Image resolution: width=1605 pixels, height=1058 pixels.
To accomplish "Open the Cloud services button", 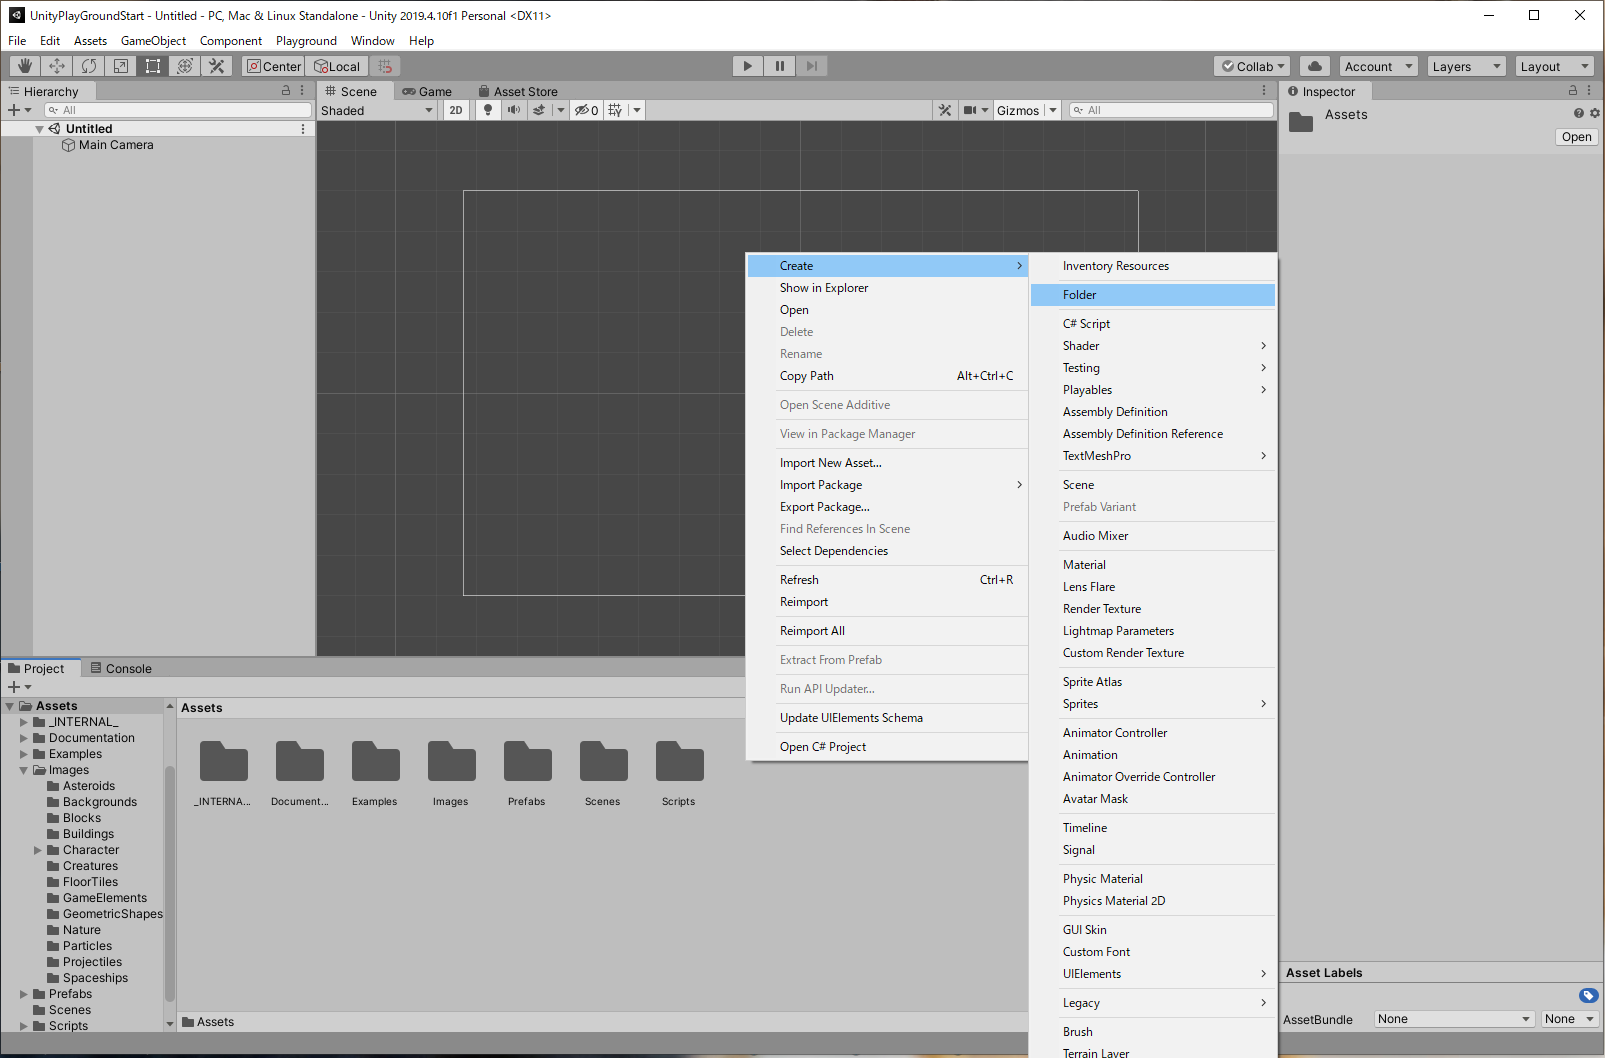I will pos(1315,66).
